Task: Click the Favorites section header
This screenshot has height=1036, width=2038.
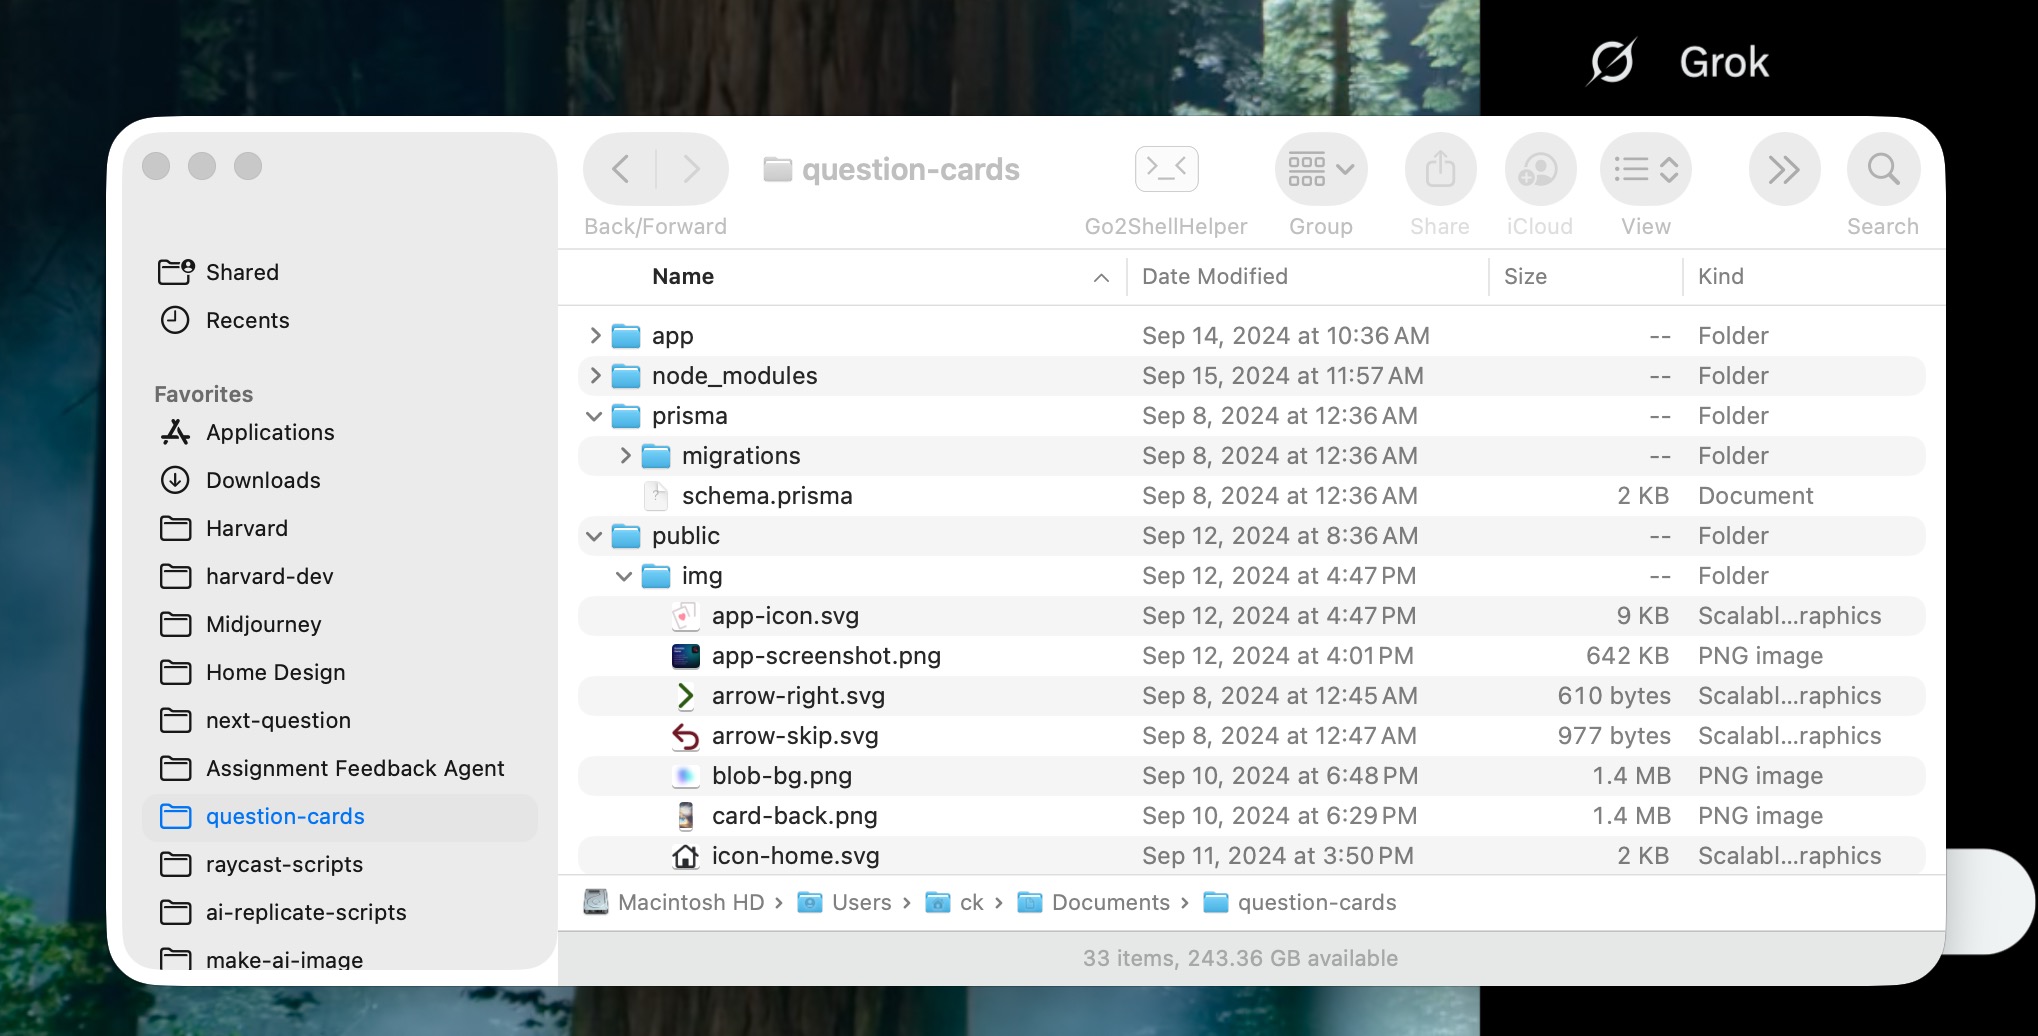Action: [x=203, y=394]
